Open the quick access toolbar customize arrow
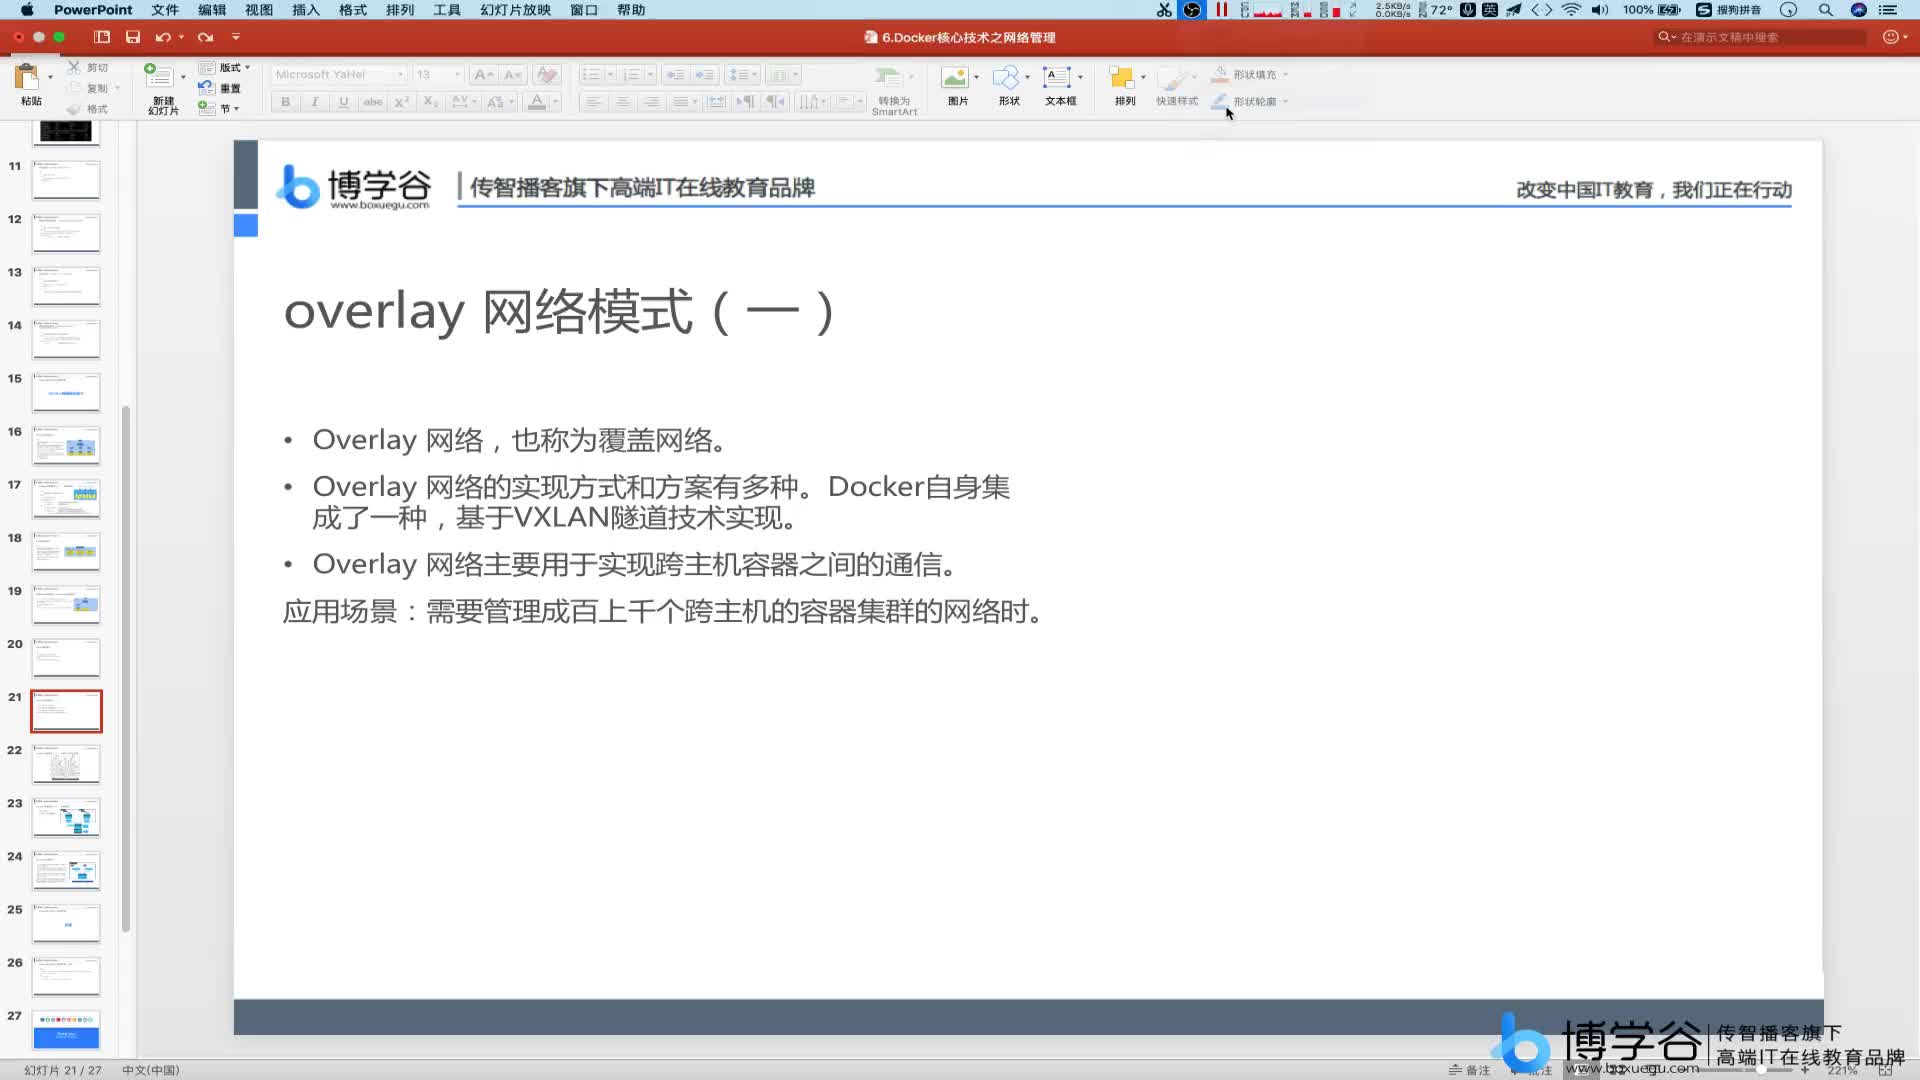 tap(236, 37)
